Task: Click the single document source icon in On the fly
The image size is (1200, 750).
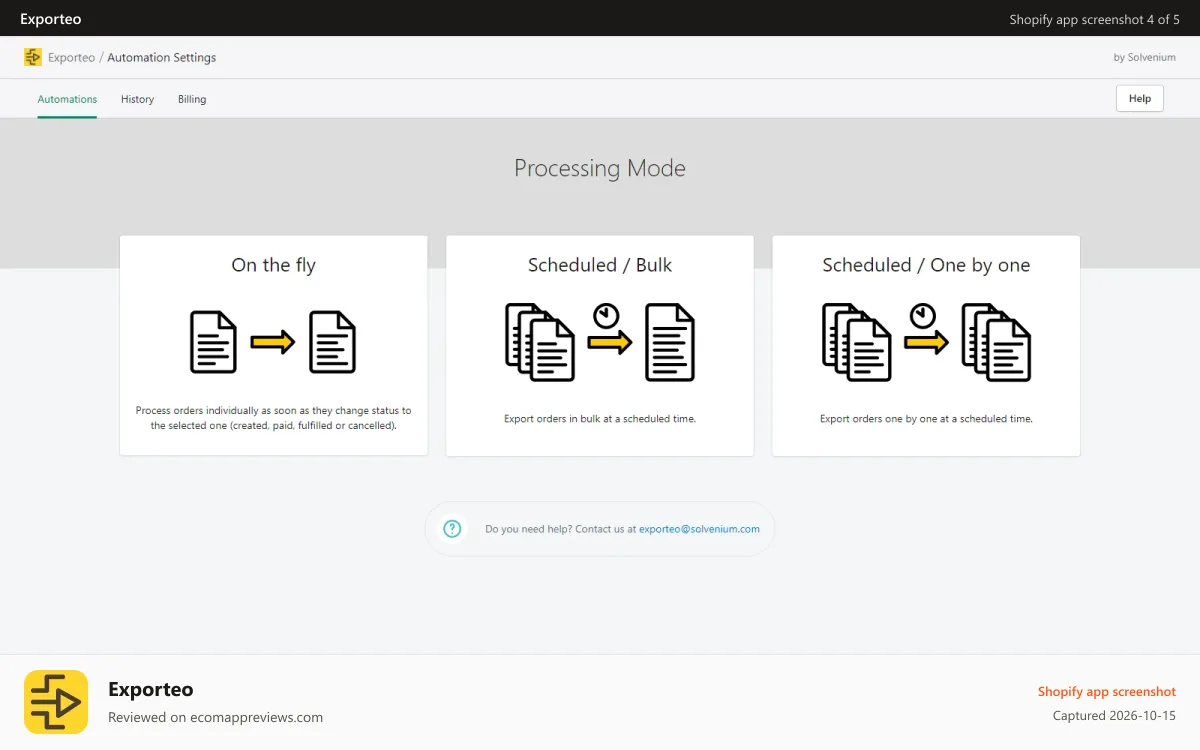Action: pos(213,342)
